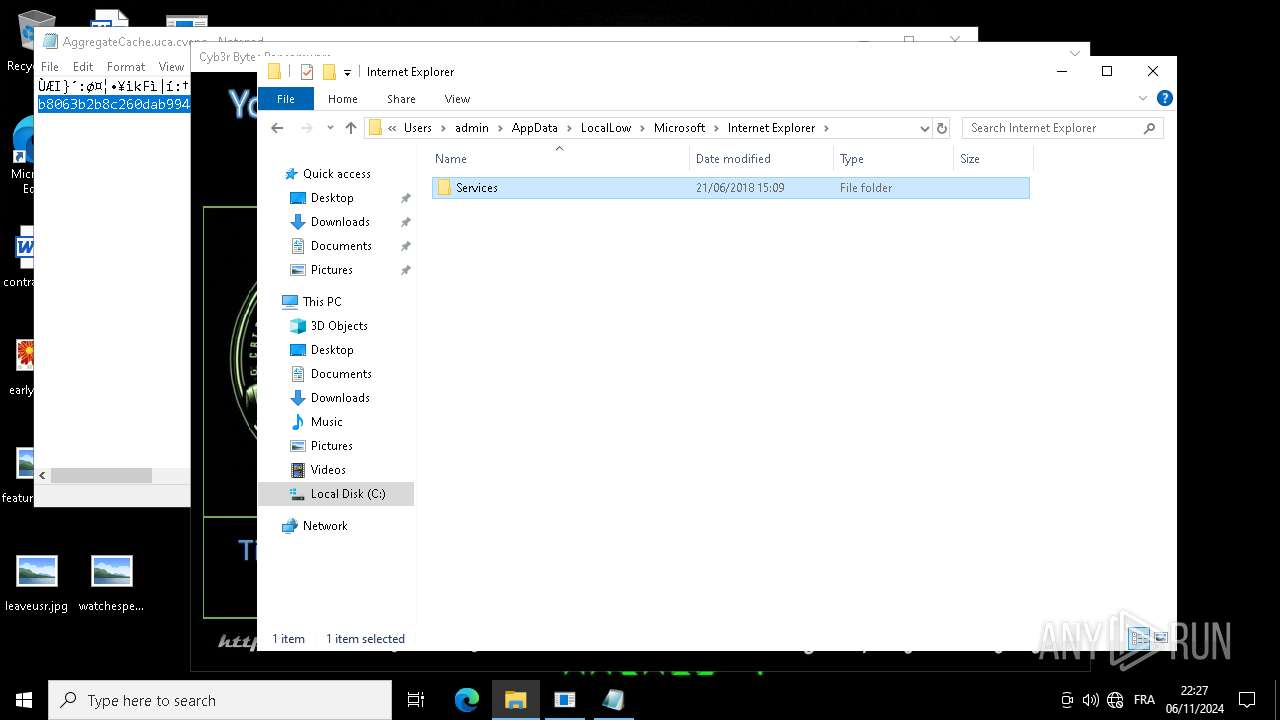Go up one folder level
Image resolution: width=1280 pixels, height=720 pixels.
[351, 128]
